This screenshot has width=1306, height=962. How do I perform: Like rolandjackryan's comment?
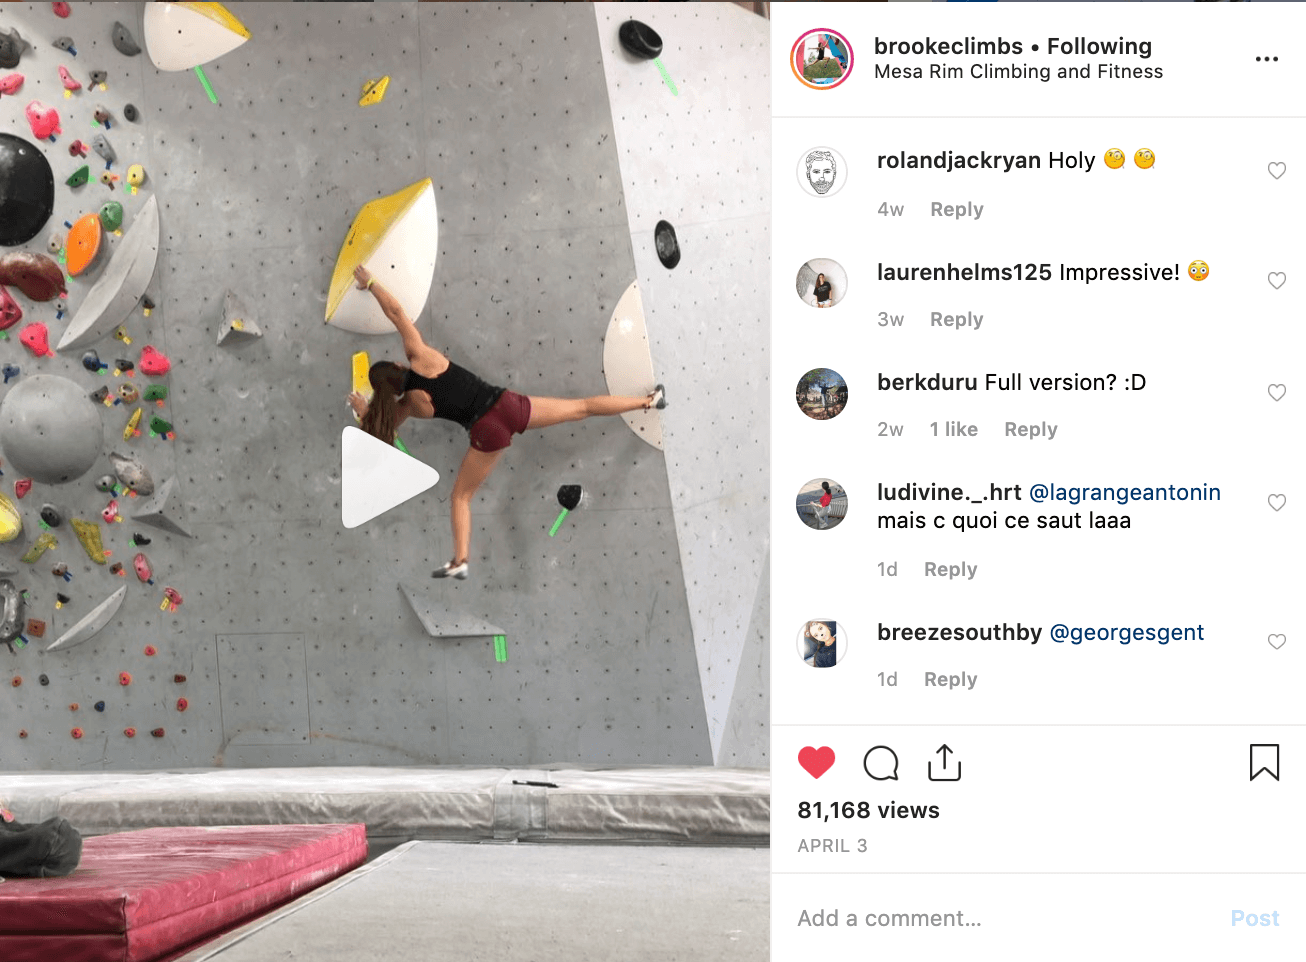coord(1277,171)
